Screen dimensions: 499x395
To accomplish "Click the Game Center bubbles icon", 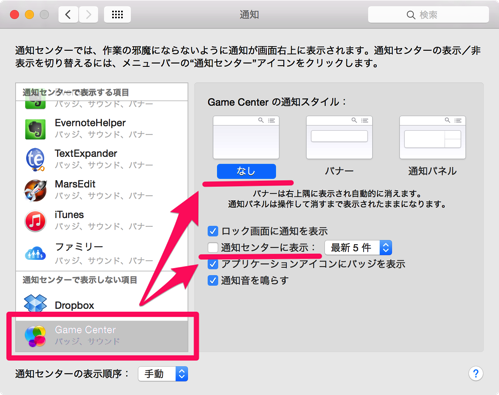I will (35, 336).
